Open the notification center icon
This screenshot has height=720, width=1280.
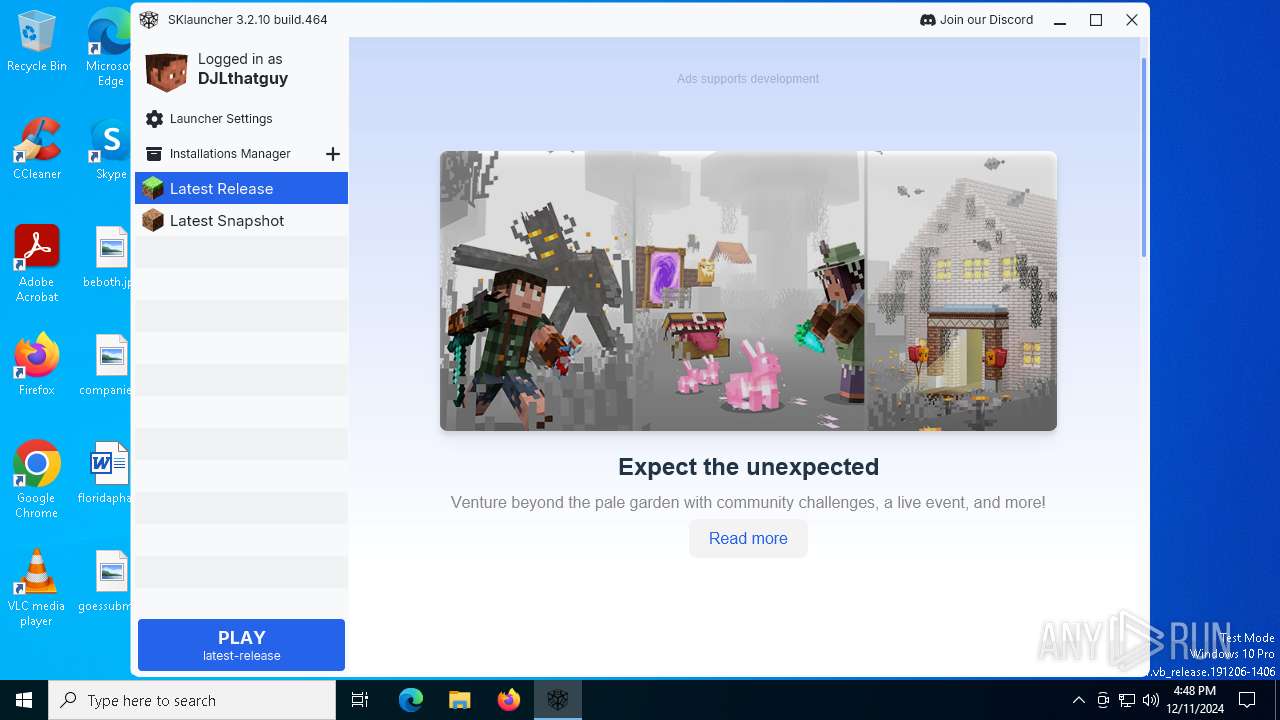pyautogui.click(x=1247, y=700)
